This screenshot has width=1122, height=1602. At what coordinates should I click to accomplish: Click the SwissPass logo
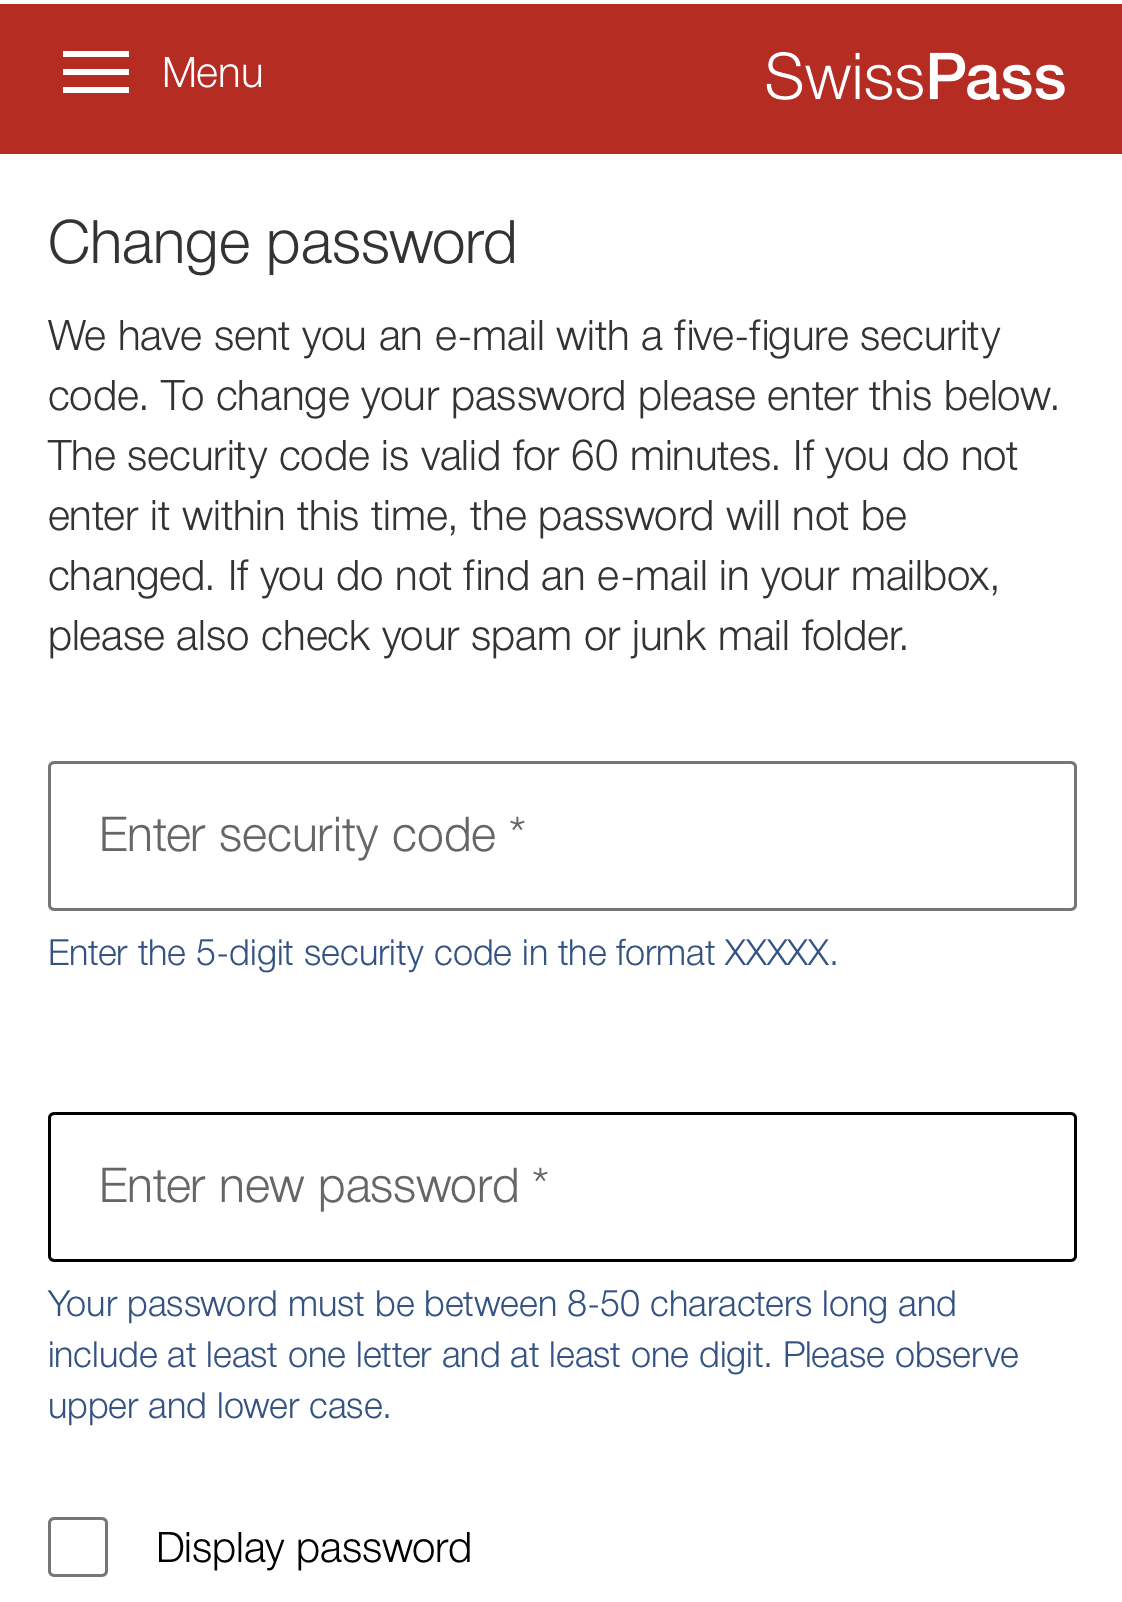point(915,77)
